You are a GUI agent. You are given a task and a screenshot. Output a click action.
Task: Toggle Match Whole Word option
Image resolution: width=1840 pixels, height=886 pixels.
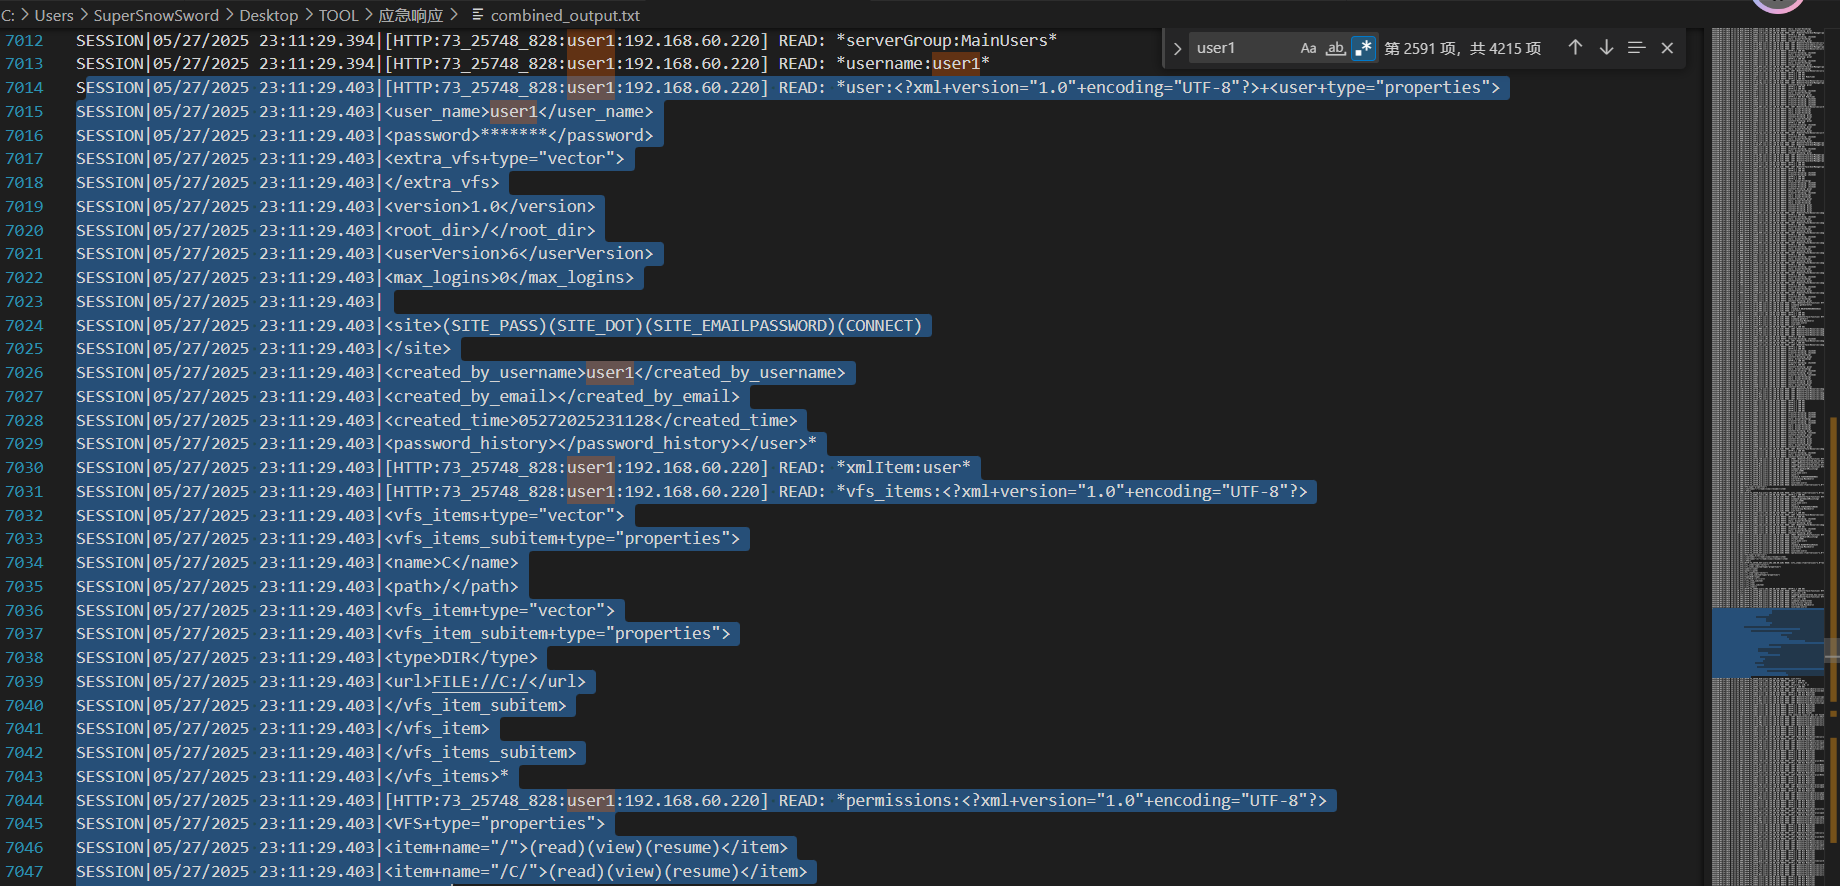point(1336,48)
